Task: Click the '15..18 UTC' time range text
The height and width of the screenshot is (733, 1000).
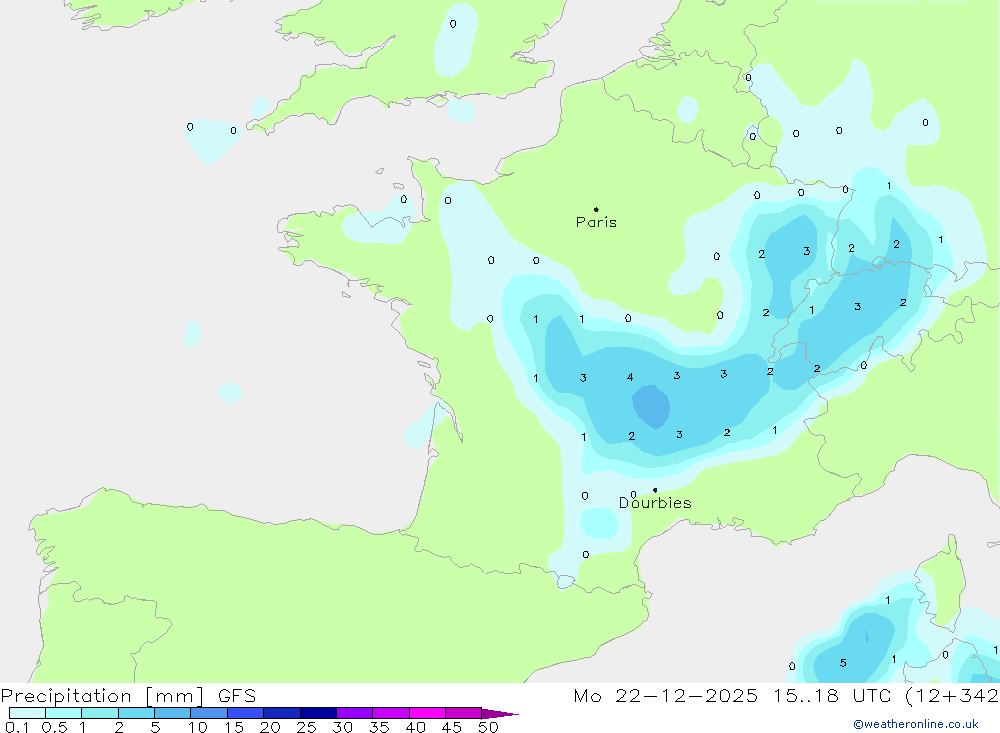Action: coord(832,695)
